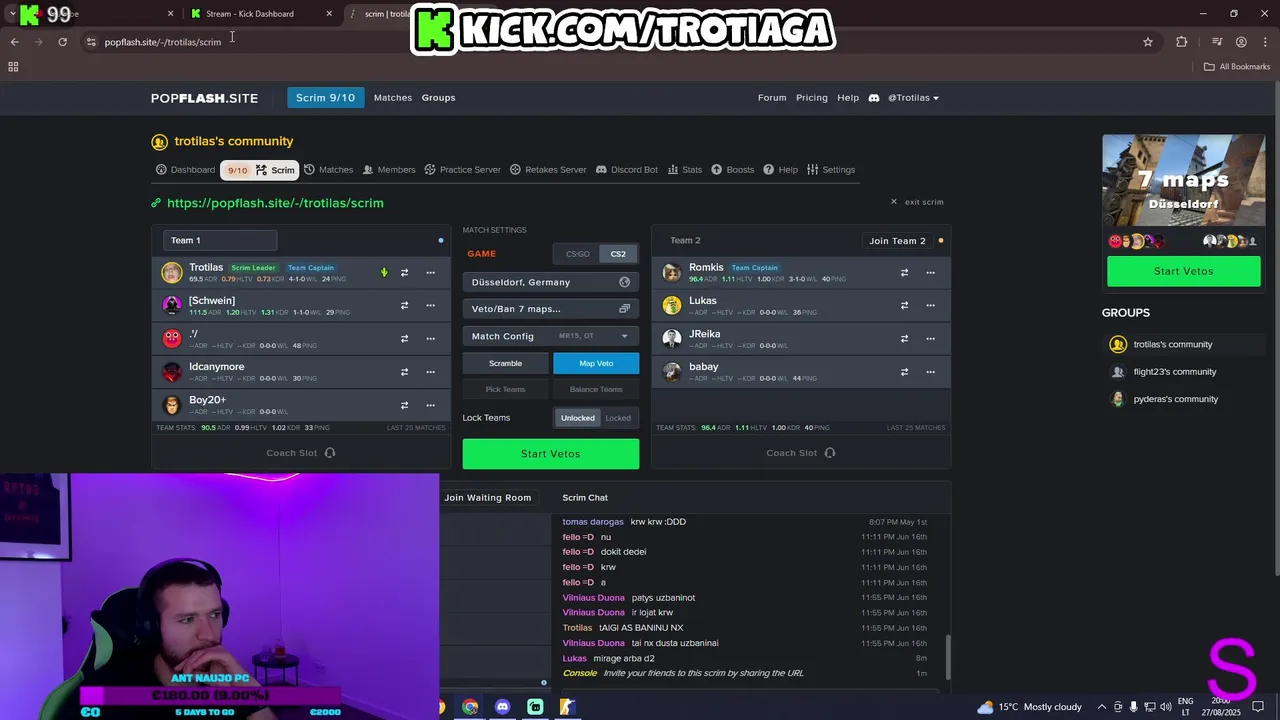Select Map Veto mode
Viewport: 1280px width, 720px height.
click(596, 364)
